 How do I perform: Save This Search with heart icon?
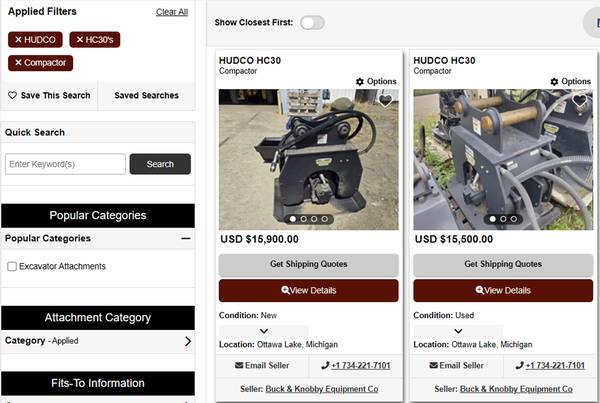tap(49, 95)
